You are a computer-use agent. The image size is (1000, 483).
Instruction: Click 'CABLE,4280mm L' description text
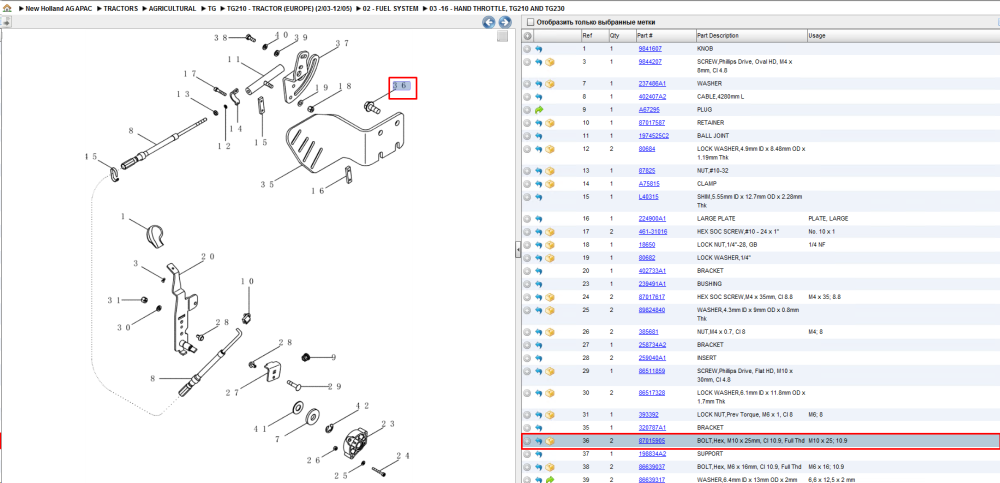click(x=721, y=97)
